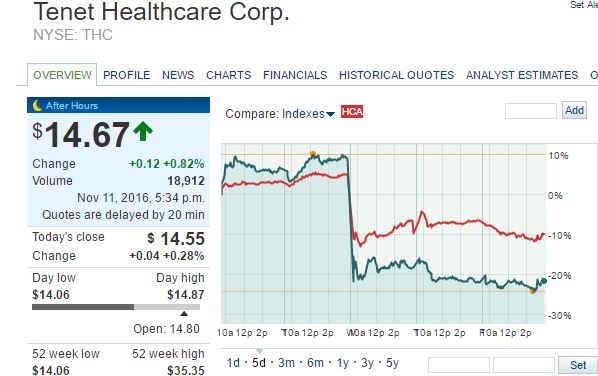Click the orange low marker on chart
This screenshot has height=376, width=598.
point(533,291)
